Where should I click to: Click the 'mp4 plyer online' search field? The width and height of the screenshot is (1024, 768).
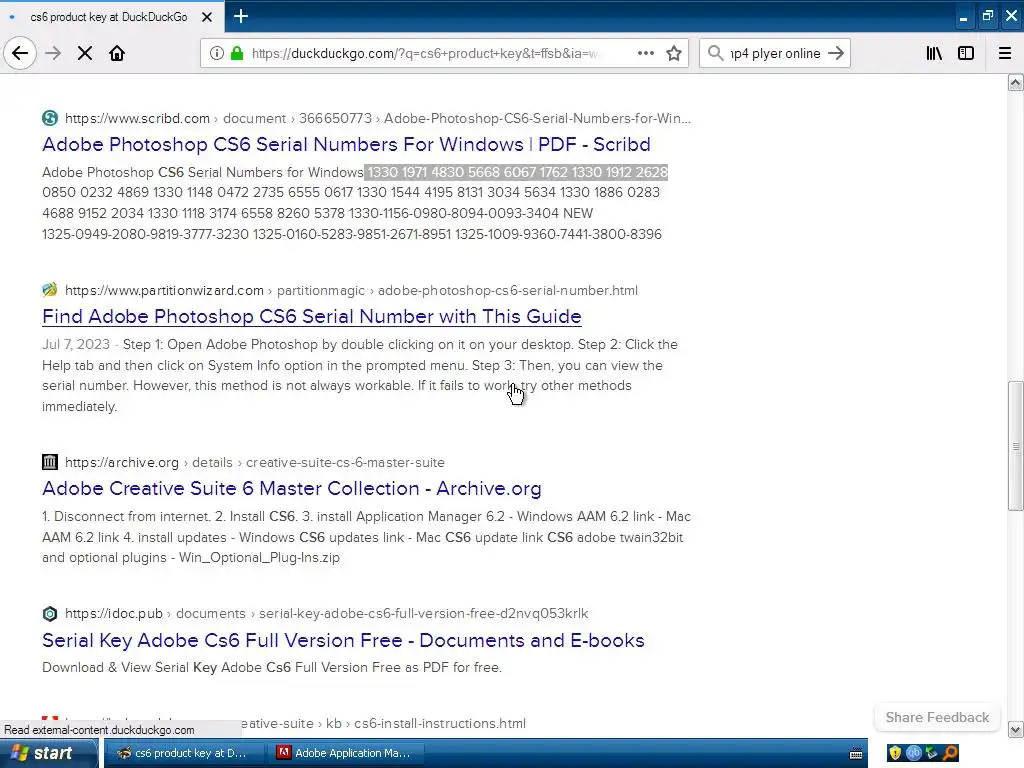click(775, 53)
